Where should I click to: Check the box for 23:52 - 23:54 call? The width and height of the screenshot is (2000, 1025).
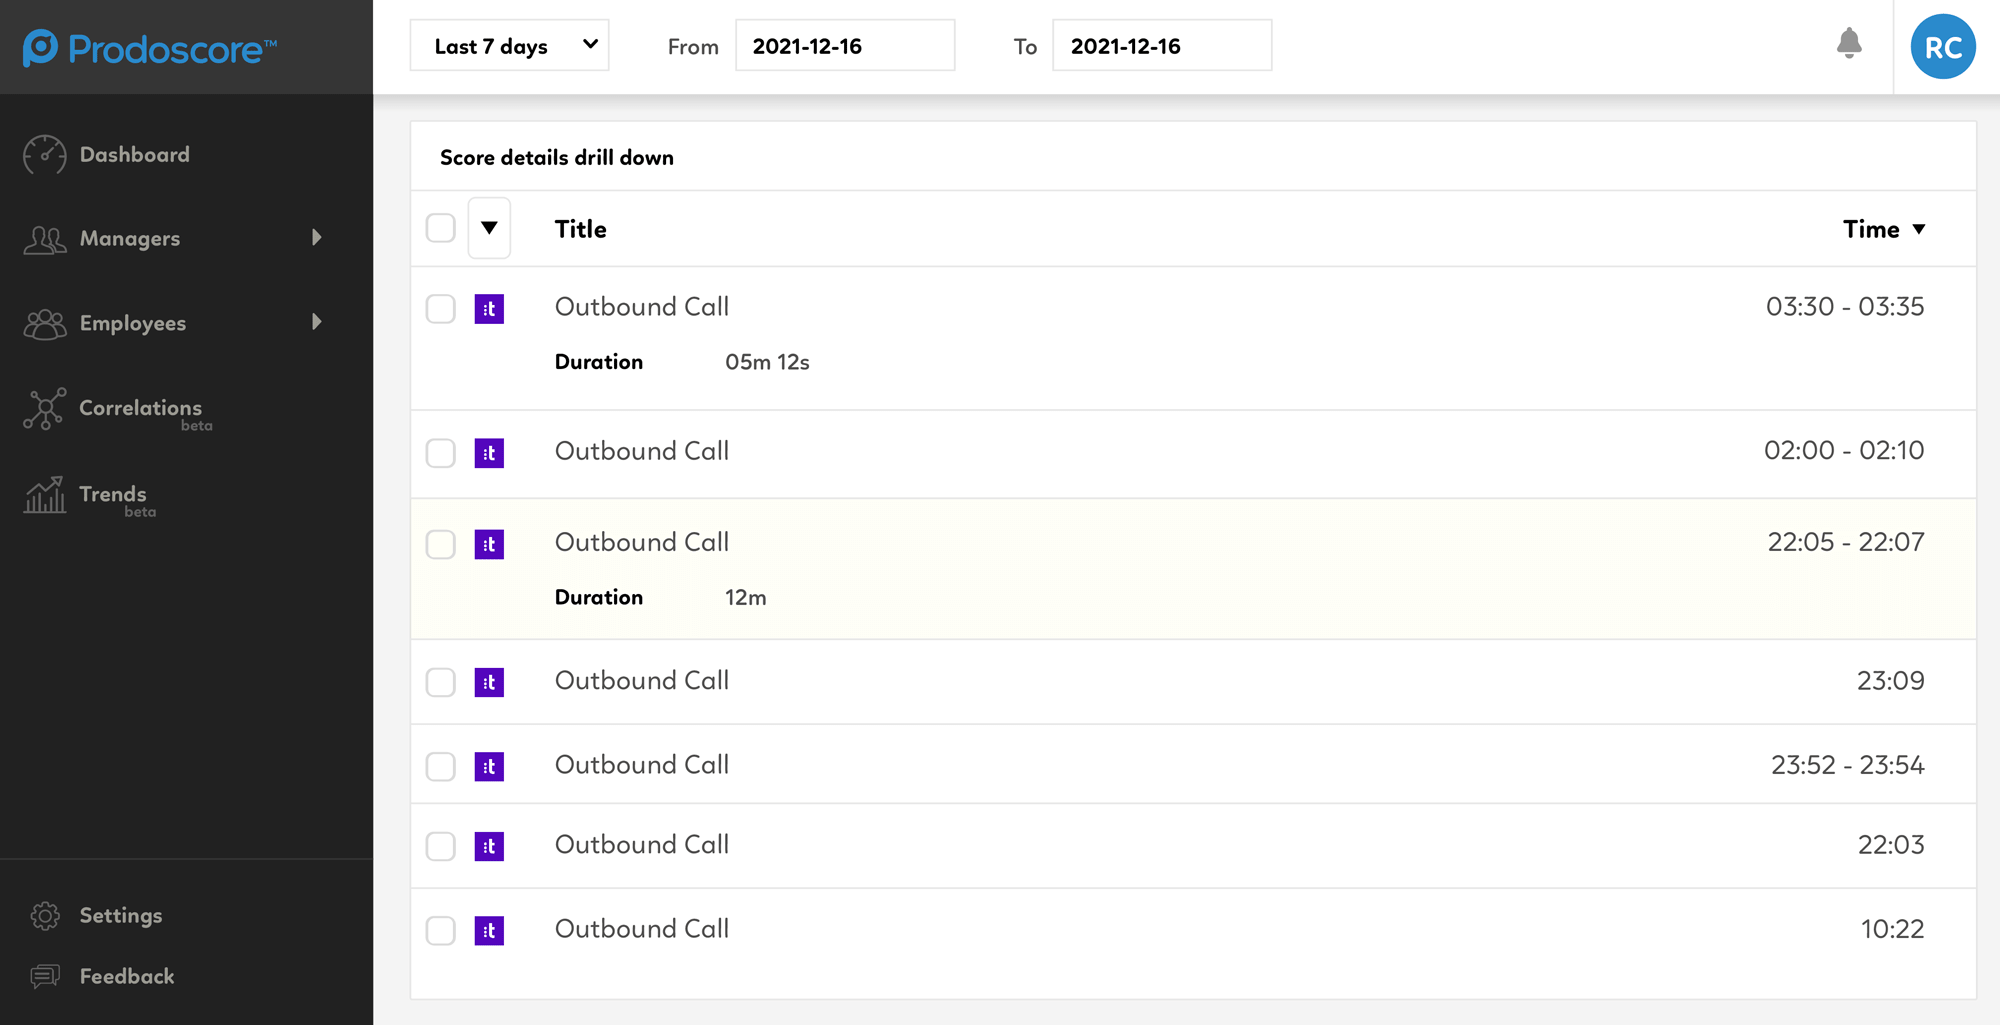[441, 766]
